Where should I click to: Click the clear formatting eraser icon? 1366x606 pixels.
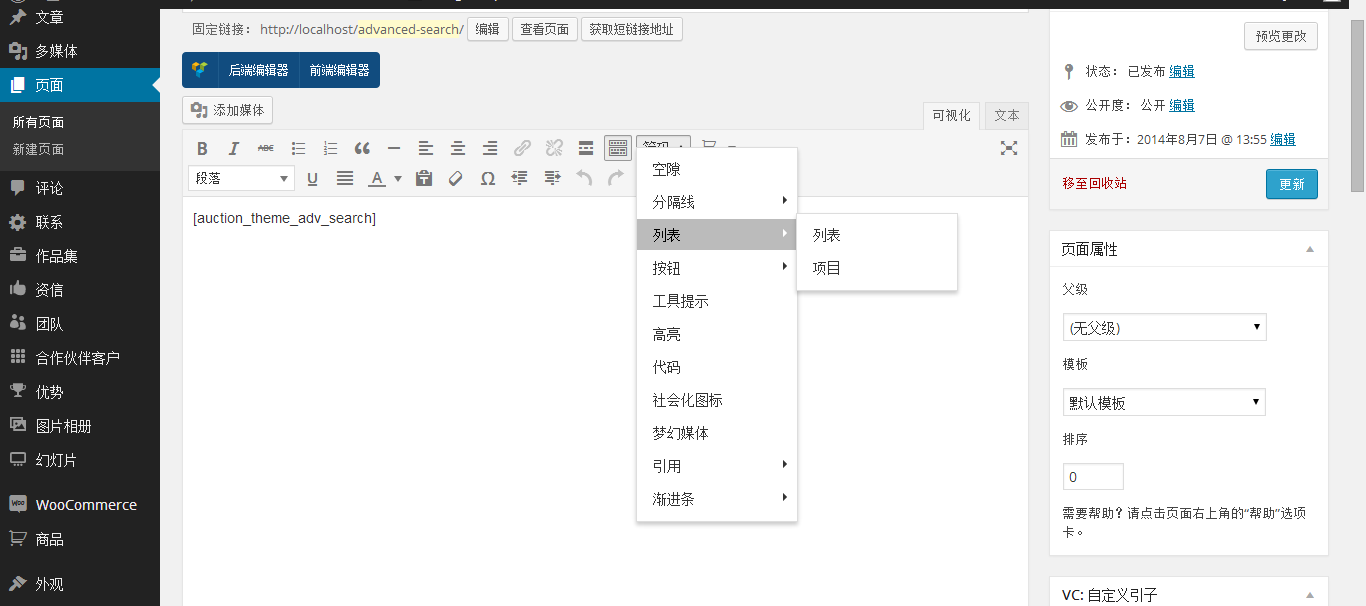point(456,179)
